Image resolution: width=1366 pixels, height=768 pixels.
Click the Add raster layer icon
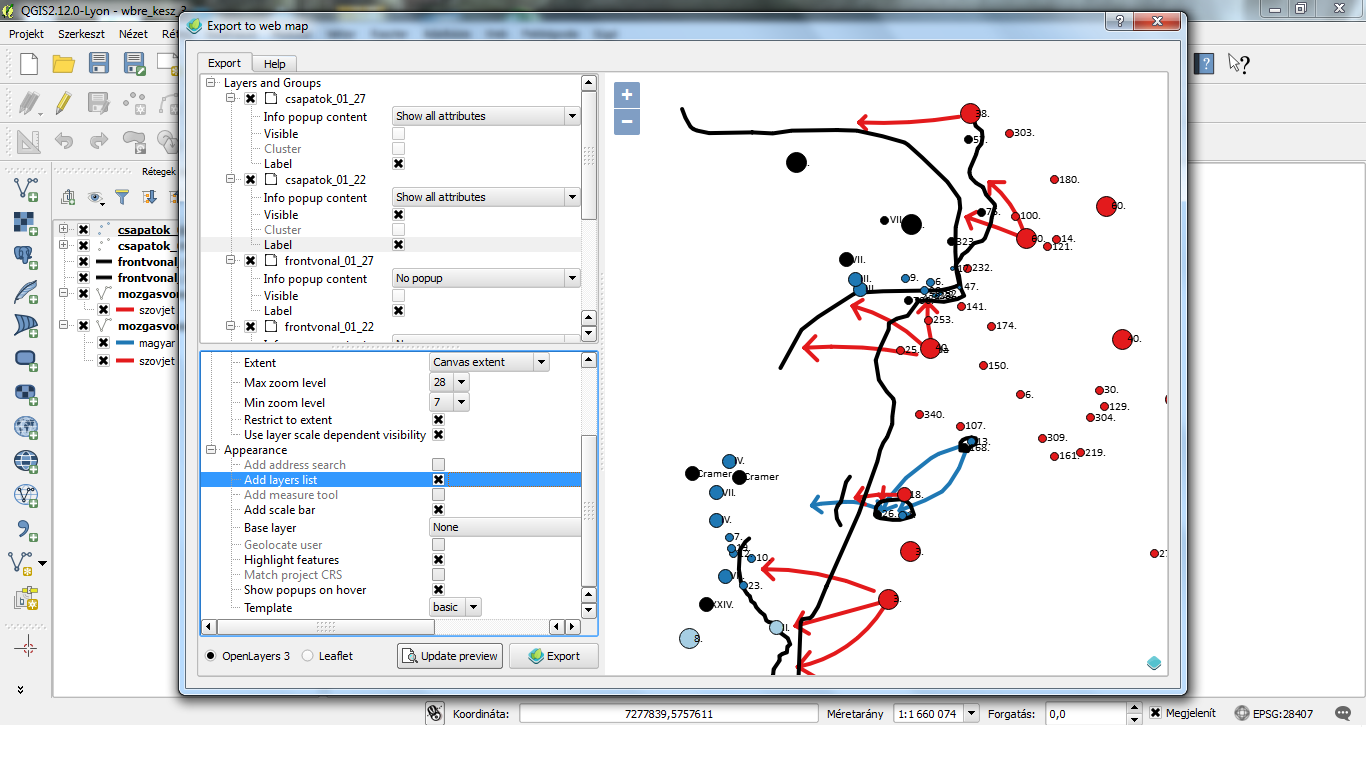[26, 221]
